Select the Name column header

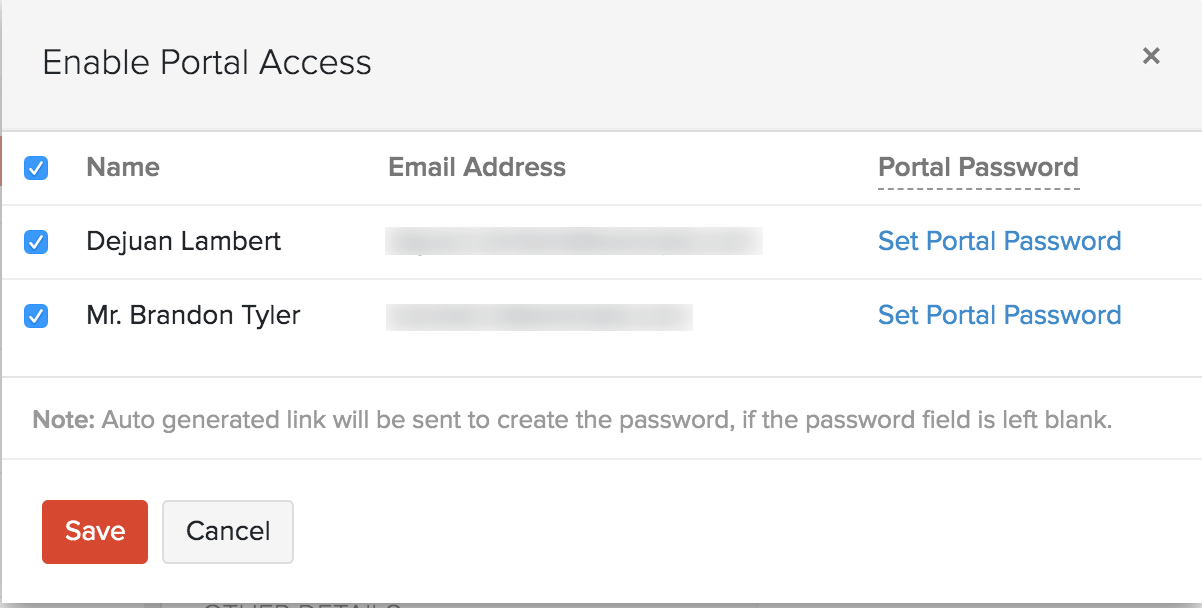coord(122,167)
